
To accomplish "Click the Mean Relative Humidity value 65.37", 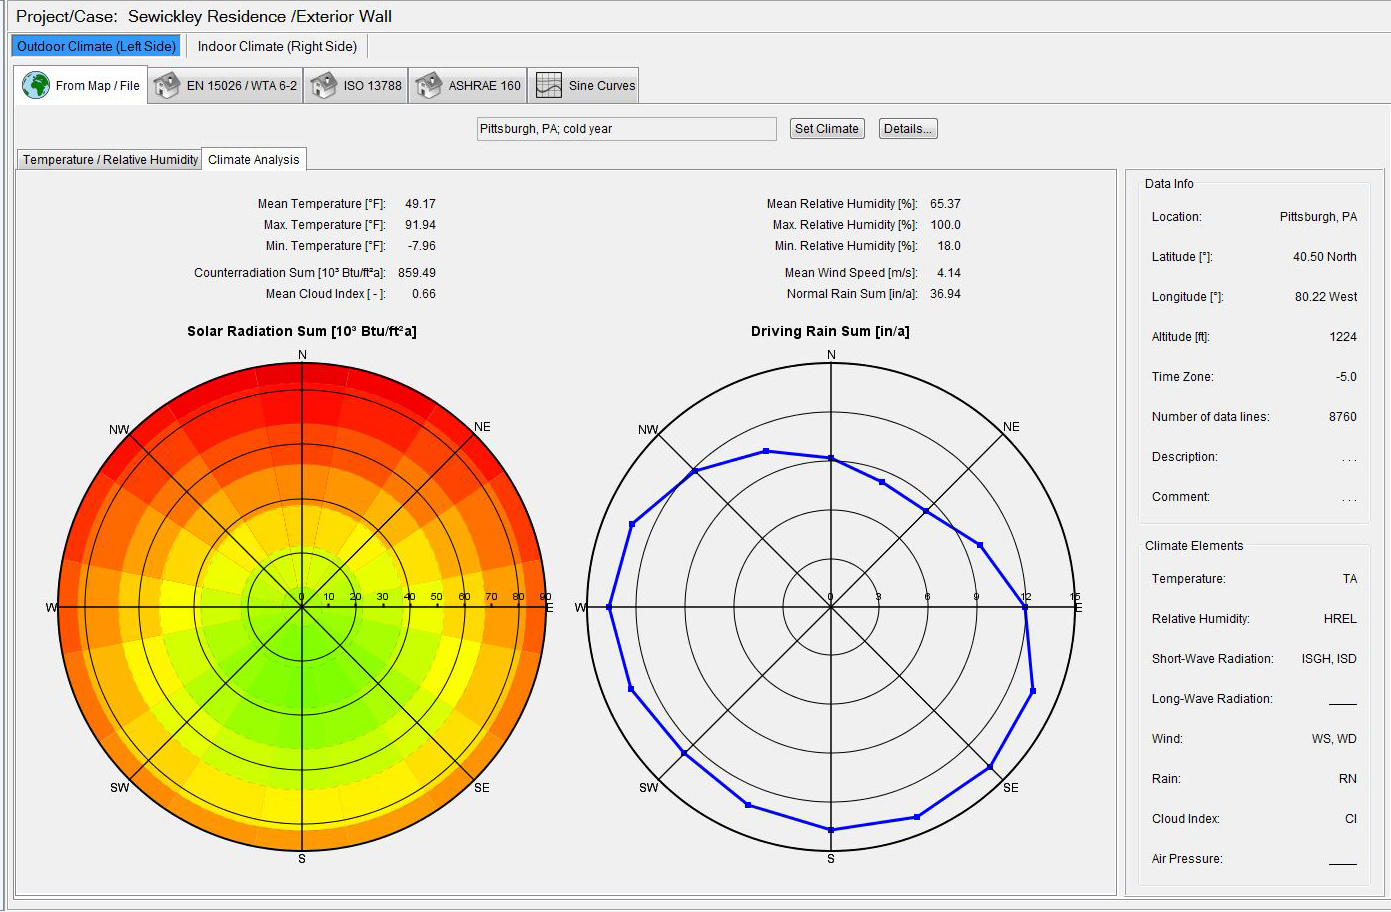I will click(945, 204).
